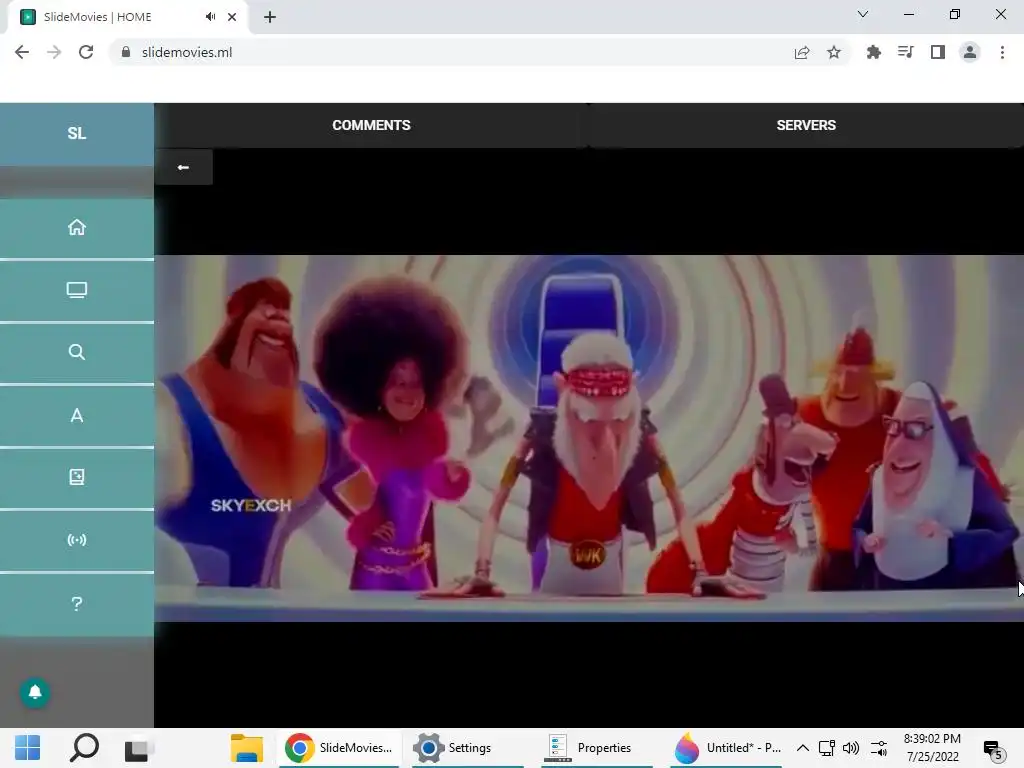View site info via lock icon

[126, 52]
